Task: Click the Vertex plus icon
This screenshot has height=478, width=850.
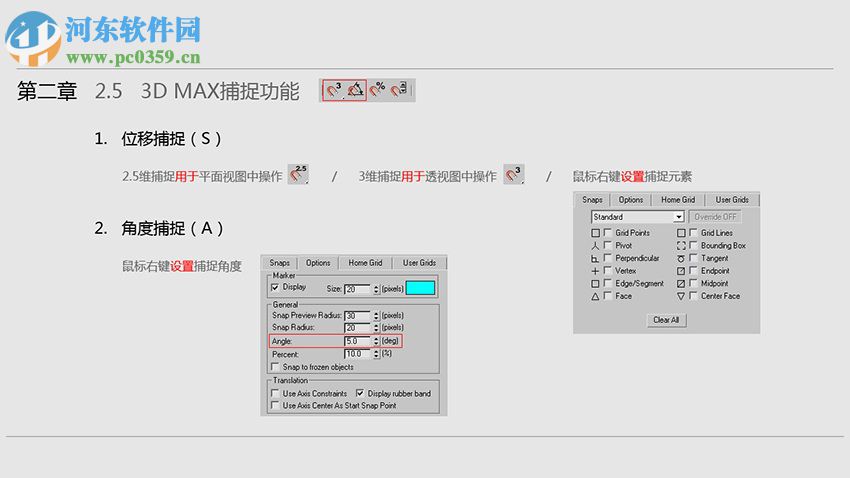Action: click(595, 271)
